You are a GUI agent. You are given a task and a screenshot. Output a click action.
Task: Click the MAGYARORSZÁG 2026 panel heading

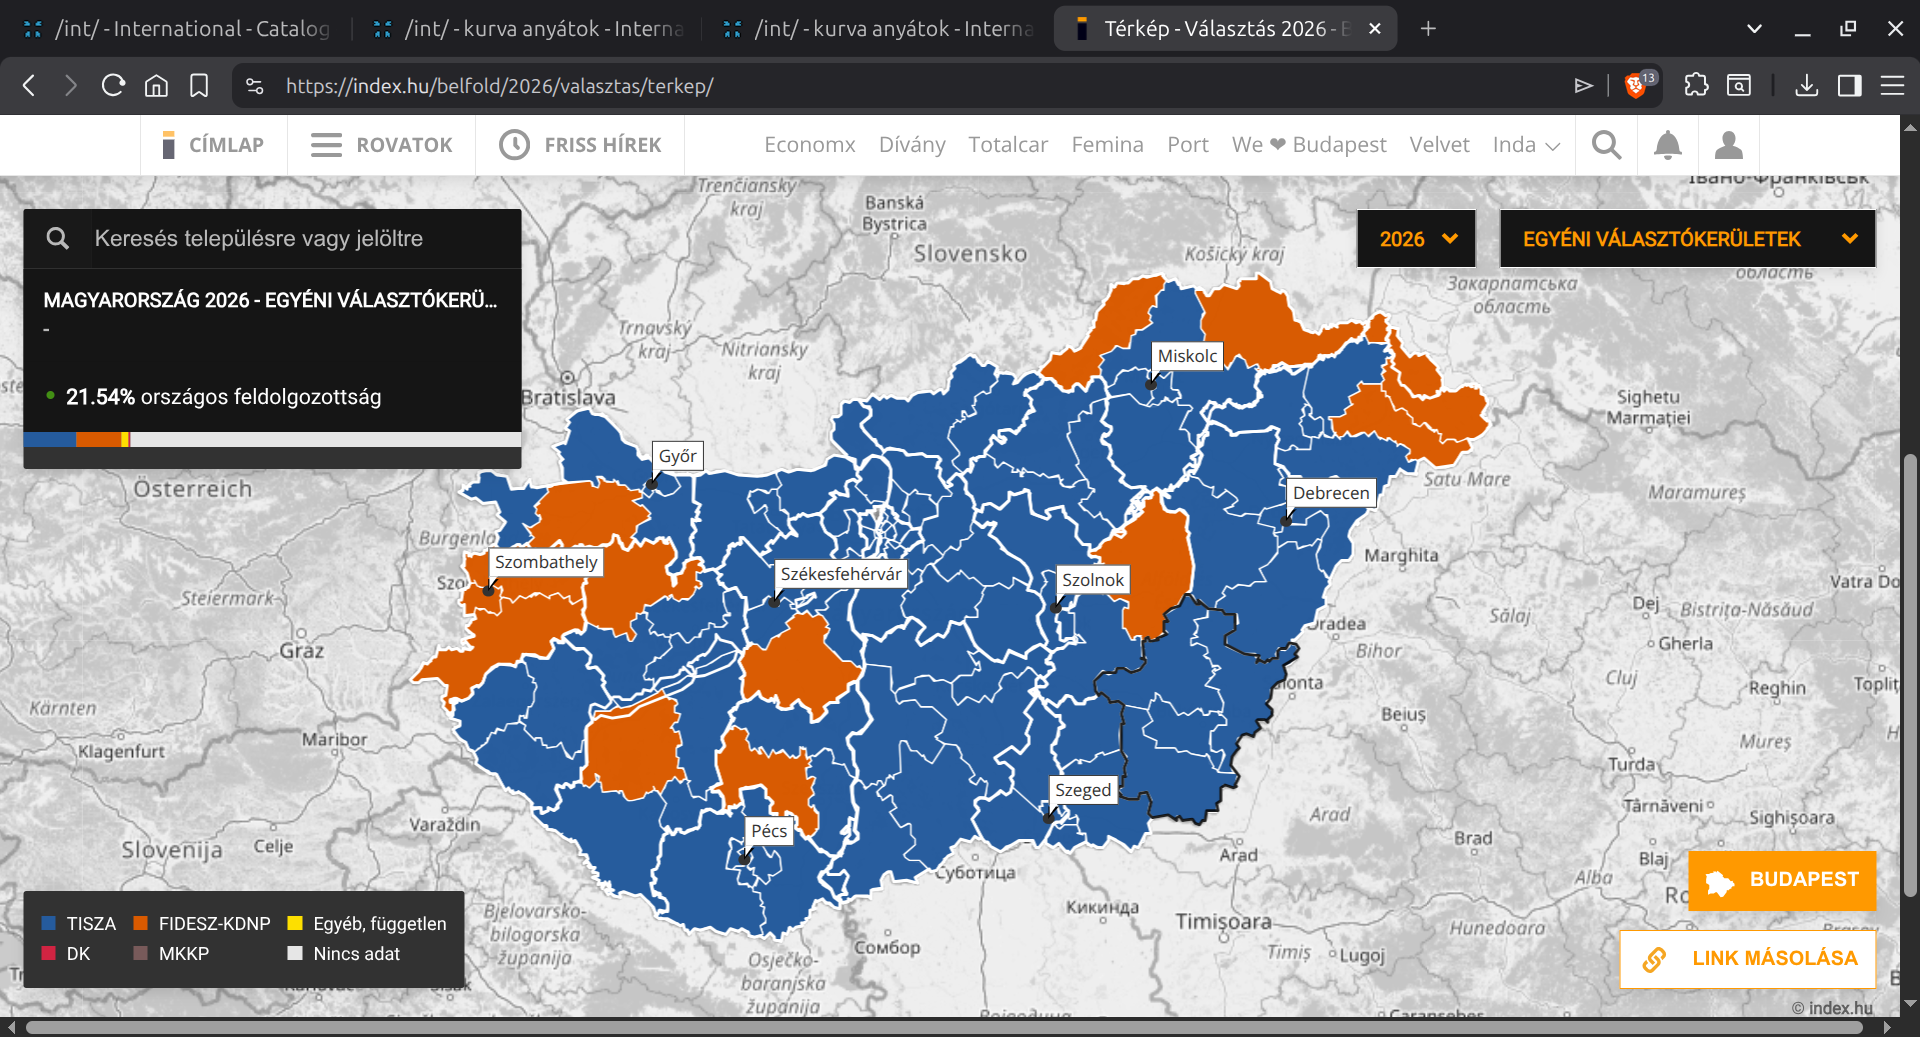pos(270,300)
